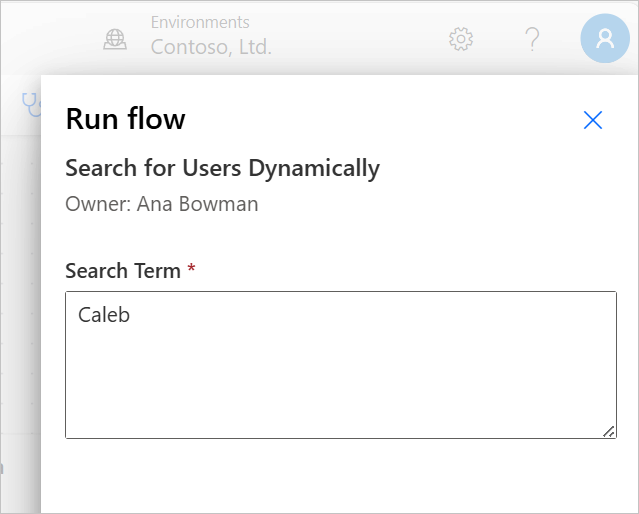Click the Search Term field label
Viewport: 639px width, 514px height.
pos(123,271)
